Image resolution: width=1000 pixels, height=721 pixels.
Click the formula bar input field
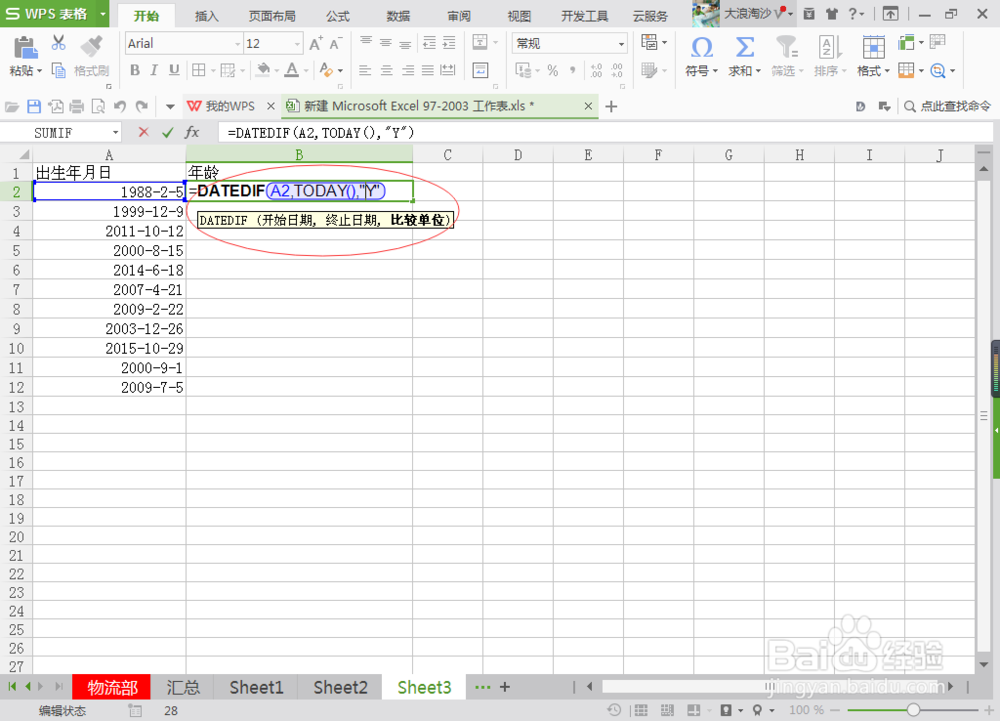tap(606, 133)
